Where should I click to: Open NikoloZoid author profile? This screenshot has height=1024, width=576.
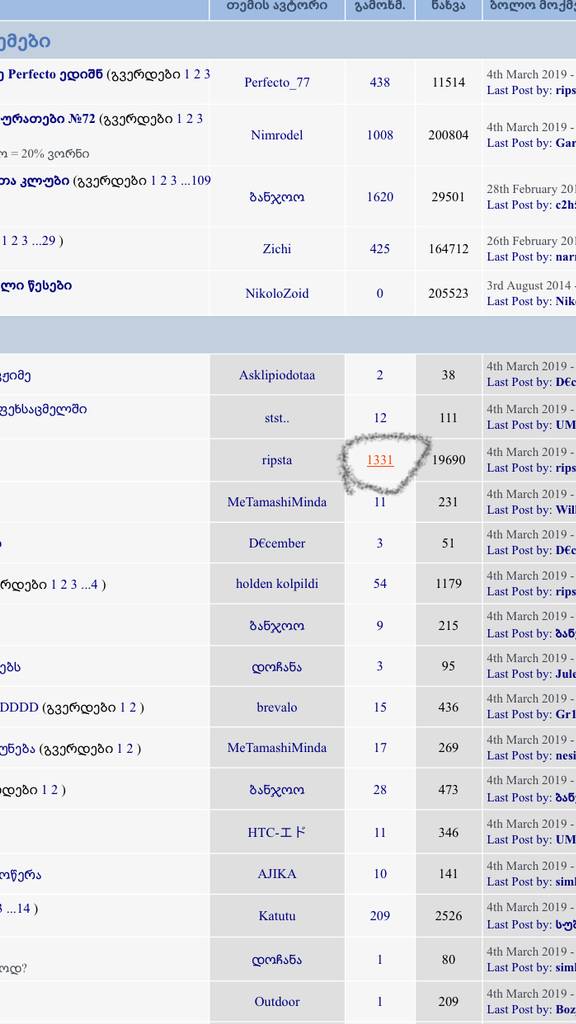pos(277,293)
